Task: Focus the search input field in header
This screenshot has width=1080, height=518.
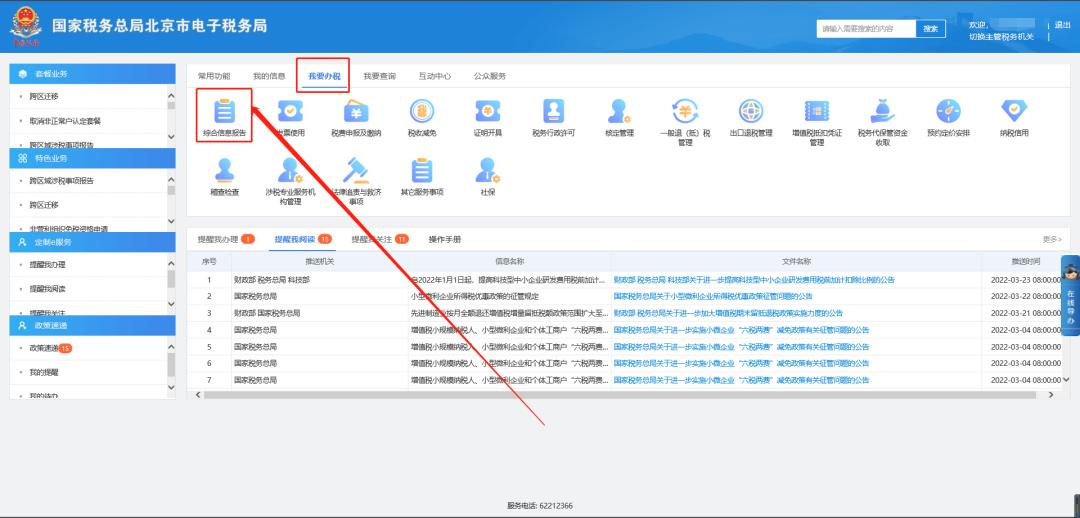Action: click(864, 29)
